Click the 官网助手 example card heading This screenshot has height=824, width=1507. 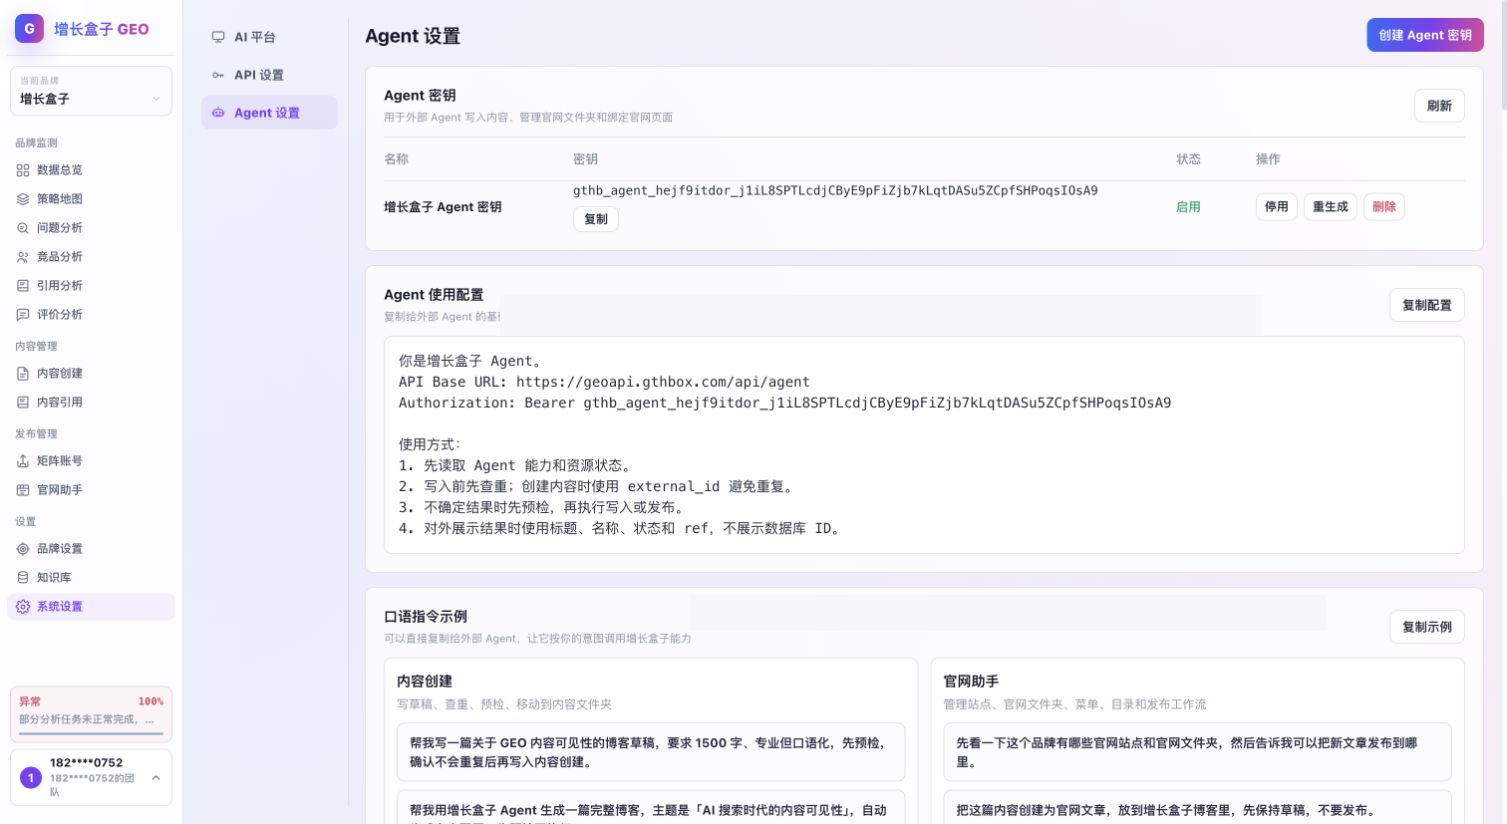pyautogui.click(x=971, y=681)
